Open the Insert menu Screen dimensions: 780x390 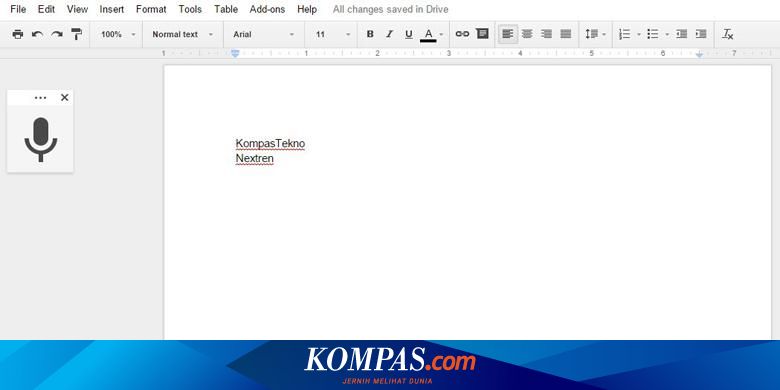click(x=111, y=9)
